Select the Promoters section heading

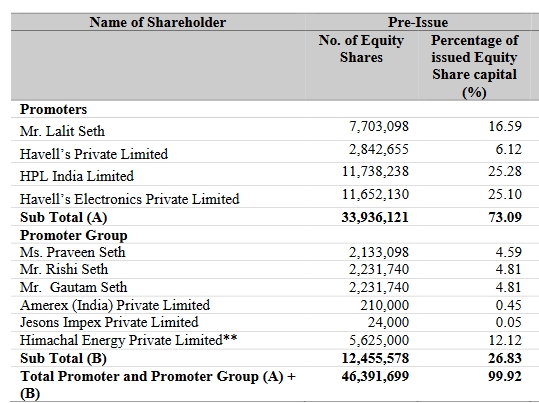54,109
